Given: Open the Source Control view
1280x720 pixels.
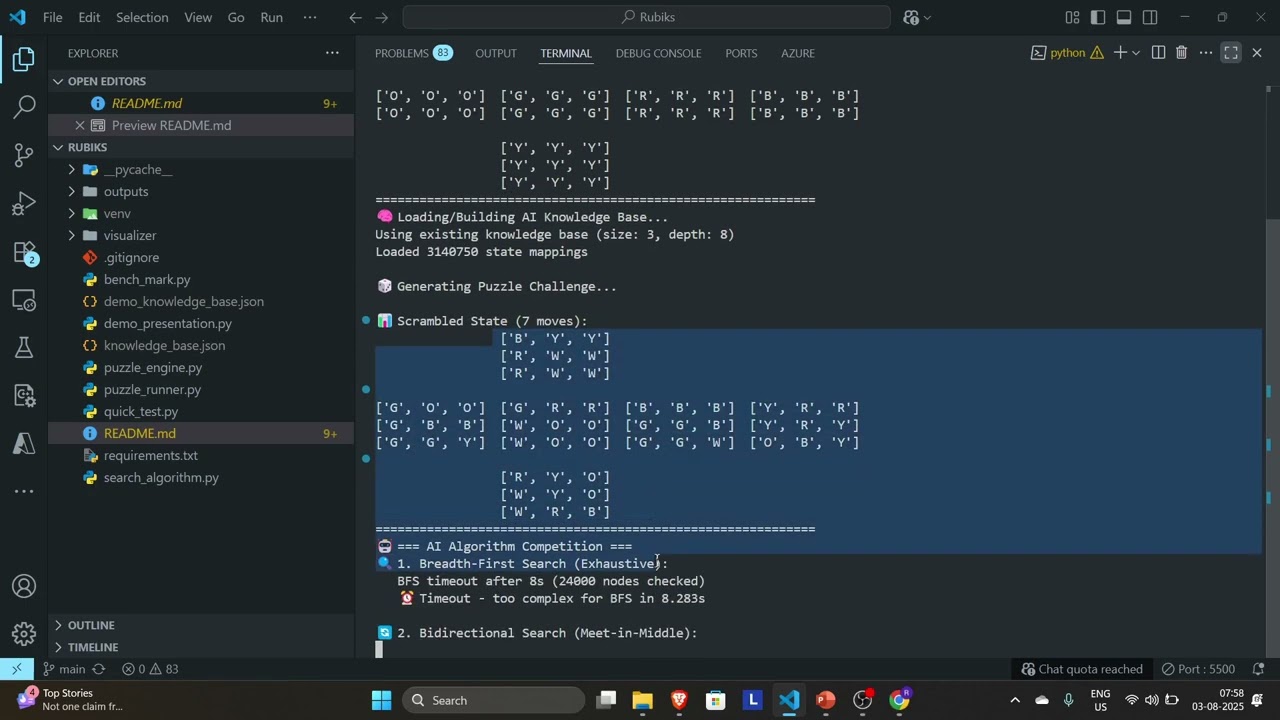Looking at the screenshot, I should (x=24, y=155).
